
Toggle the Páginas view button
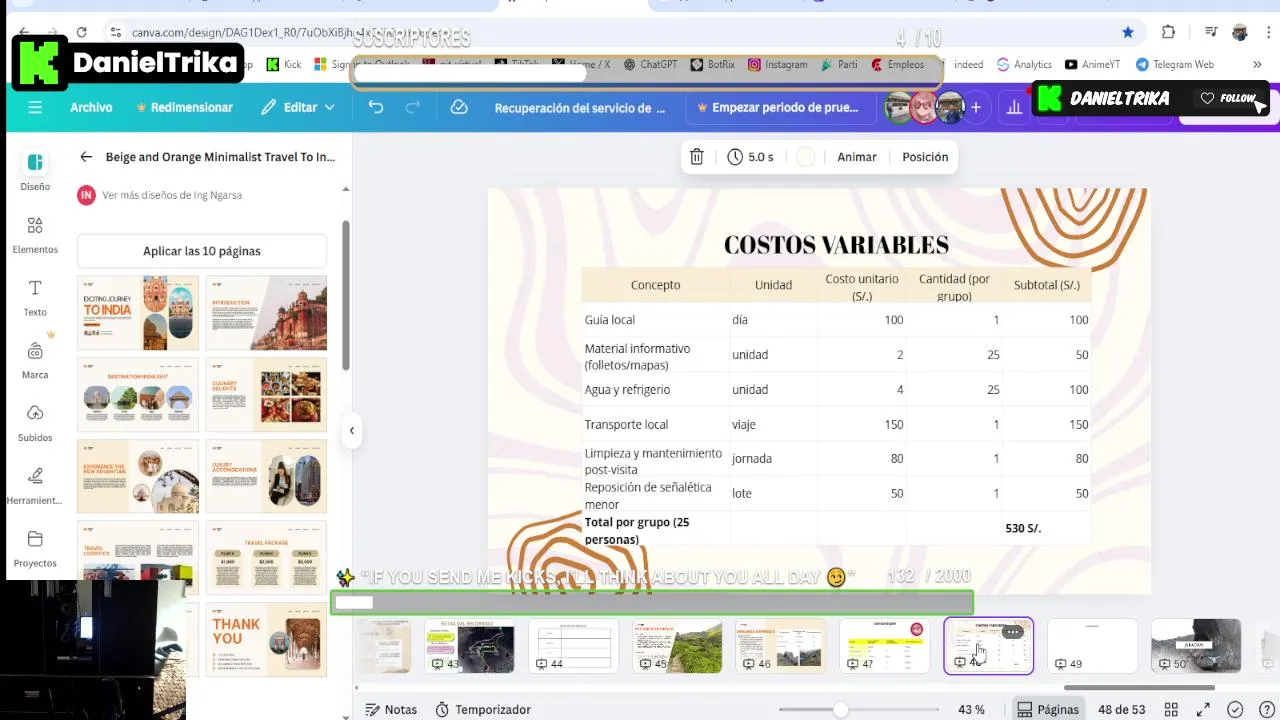click(x=1048, y=709)
